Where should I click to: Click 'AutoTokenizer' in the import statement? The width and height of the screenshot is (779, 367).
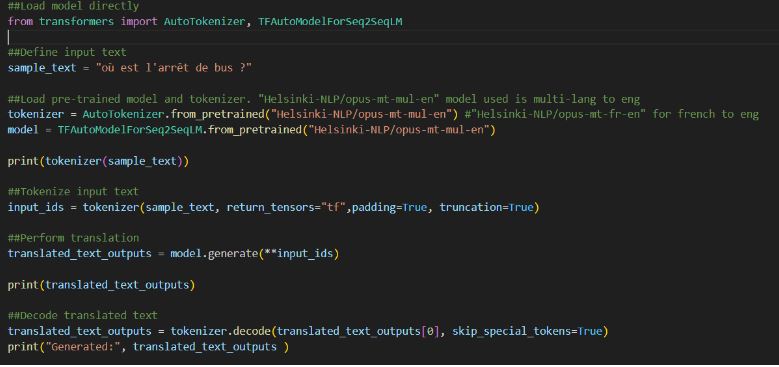(205, 22)
